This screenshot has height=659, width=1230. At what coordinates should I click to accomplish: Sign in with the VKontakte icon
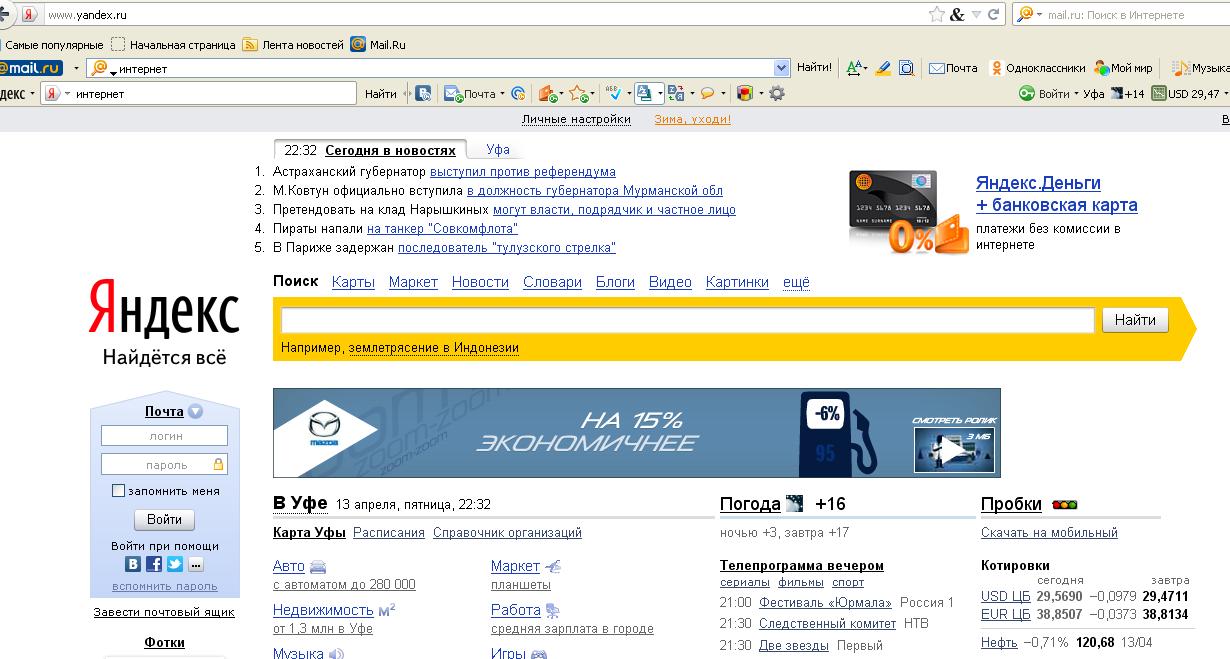132,564
